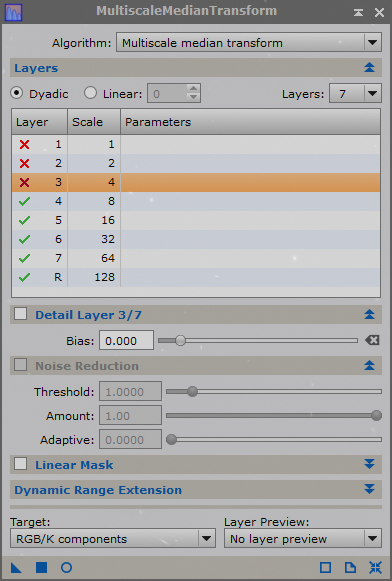Collapse the Layers section
The width and height of the screenshot is (392, 581).
369,68
